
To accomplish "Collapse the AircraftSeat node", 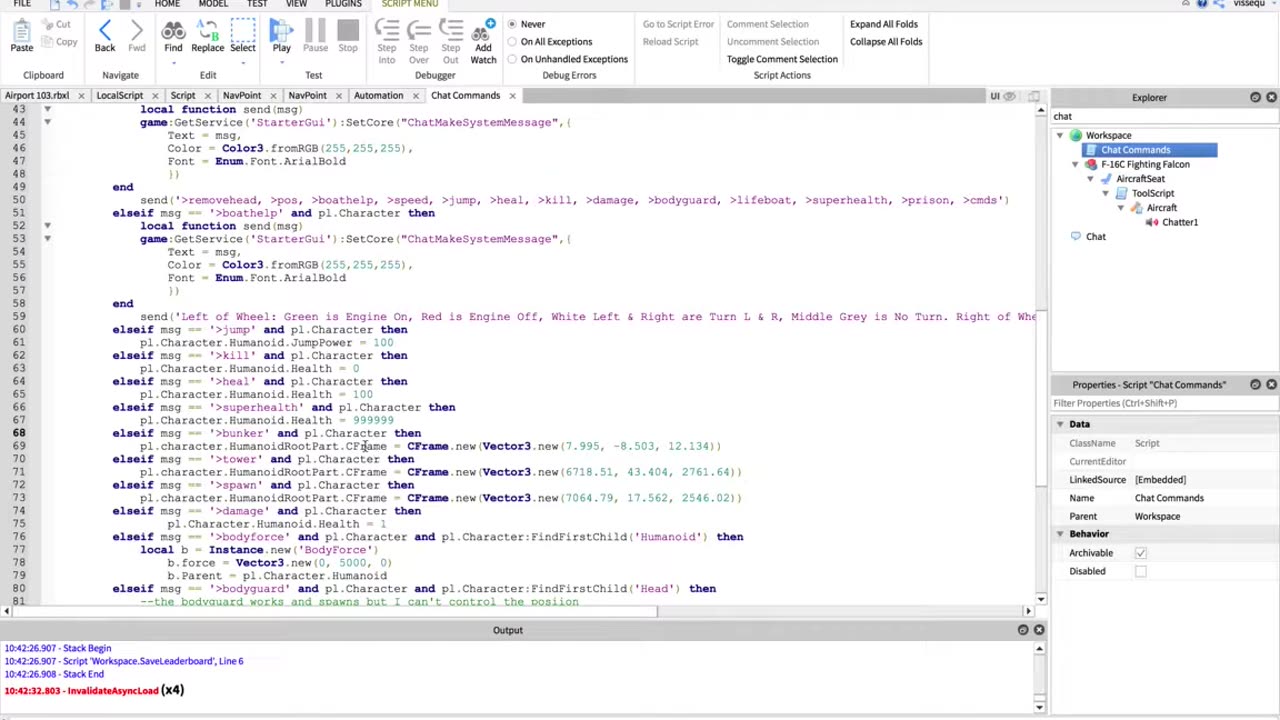I will tap(1090, 179).
